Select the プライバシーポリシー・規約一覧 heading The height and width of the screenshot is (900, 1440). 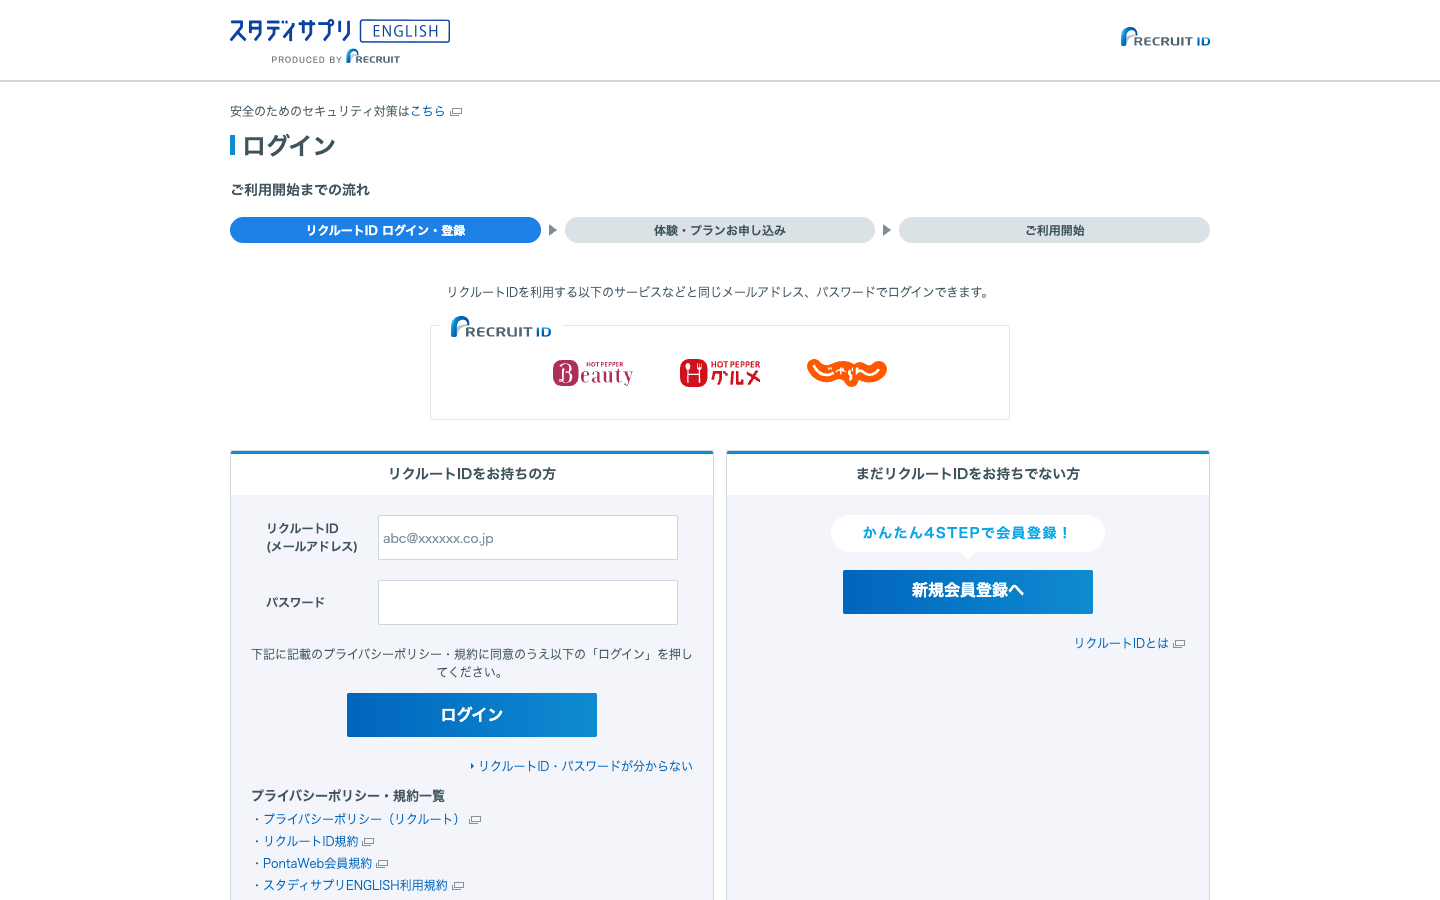click(348, 796)
